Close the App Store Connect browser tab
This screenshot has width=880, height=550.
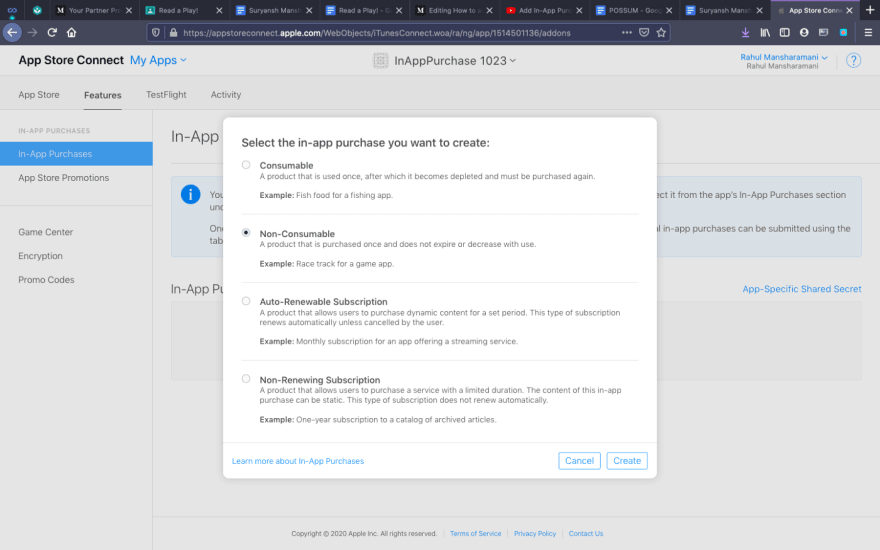click(x=850, y=10)
